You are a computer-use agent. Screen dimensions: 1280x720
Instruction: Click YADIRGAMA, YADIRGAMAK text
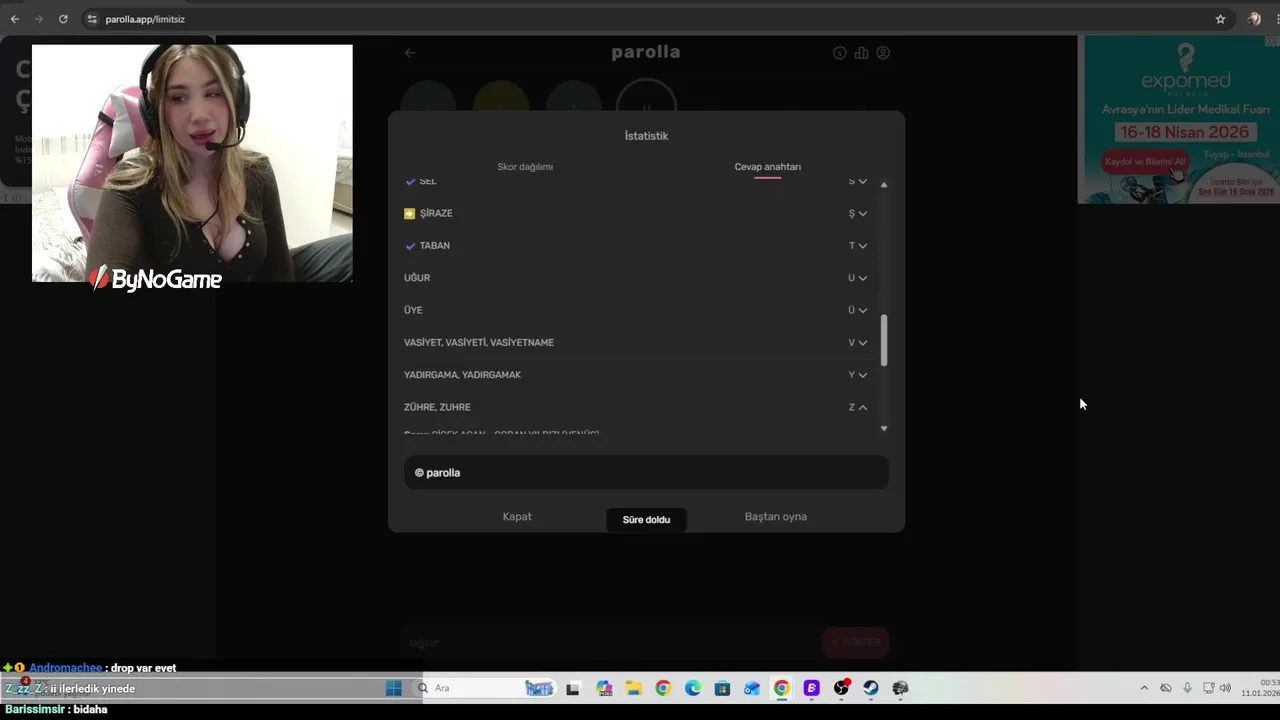[x=462, y=375]
